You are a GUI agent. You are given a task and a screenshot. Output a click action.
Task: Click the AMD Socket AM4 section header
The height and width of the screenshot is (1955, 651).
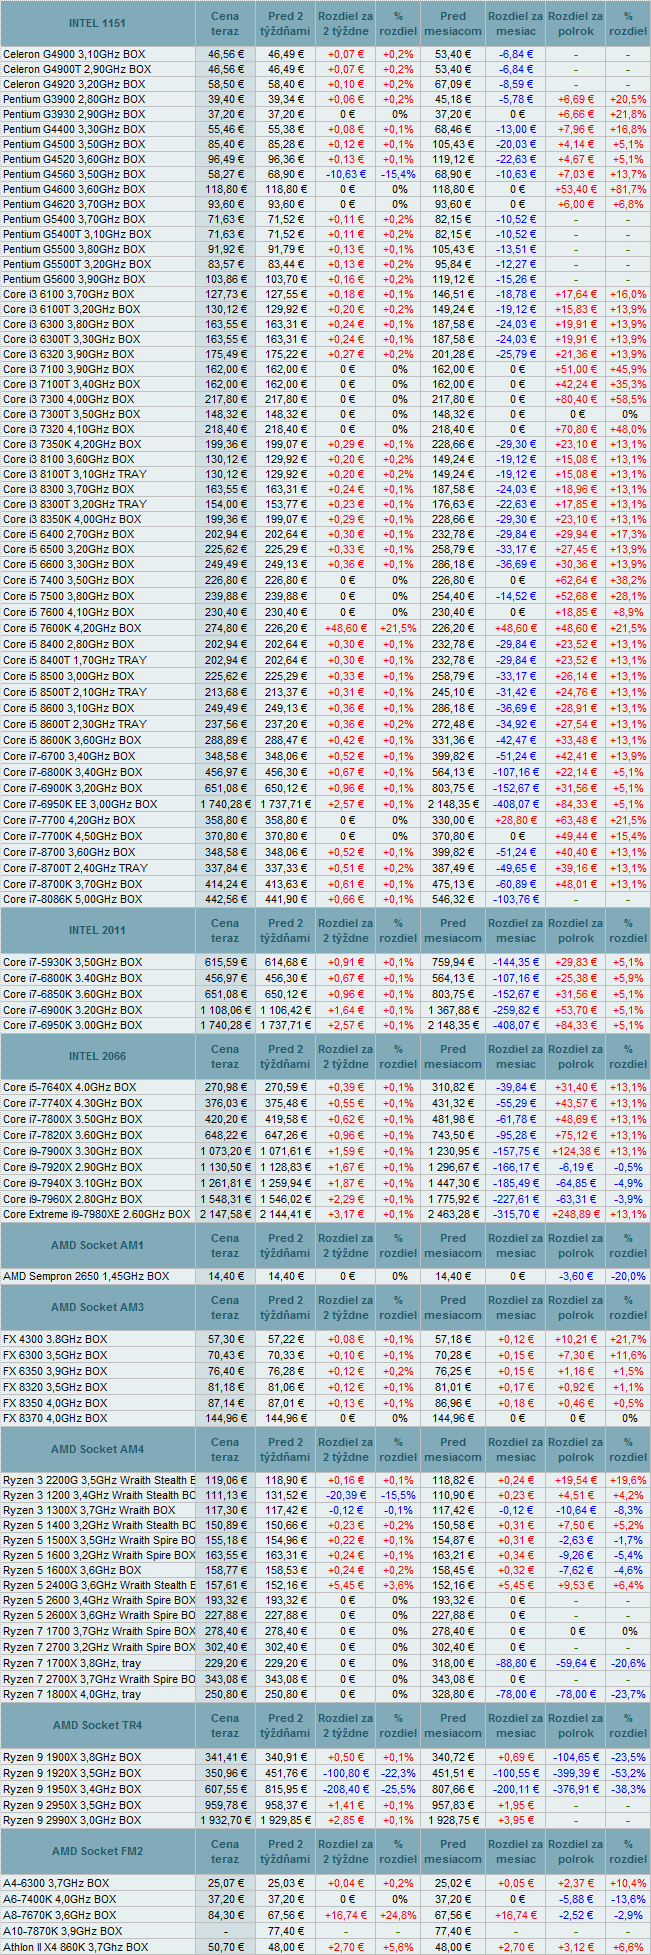pos(97,1449)
